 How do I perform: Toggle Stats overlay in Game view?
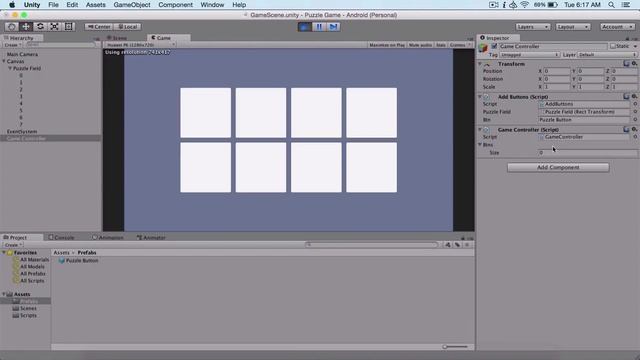(440, 45)
